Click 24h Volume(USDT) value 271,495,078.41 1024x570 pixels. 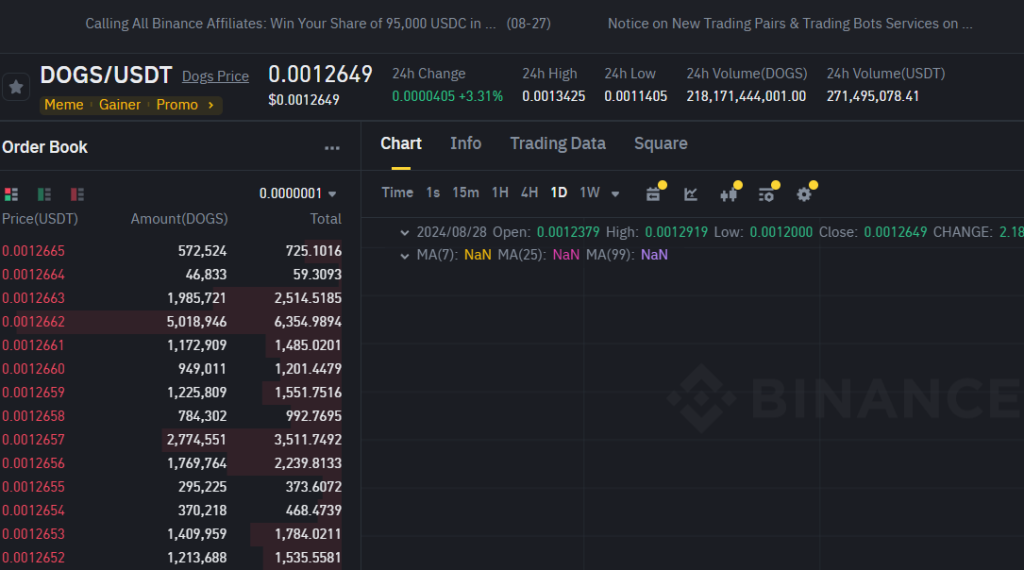coord(872,96)
